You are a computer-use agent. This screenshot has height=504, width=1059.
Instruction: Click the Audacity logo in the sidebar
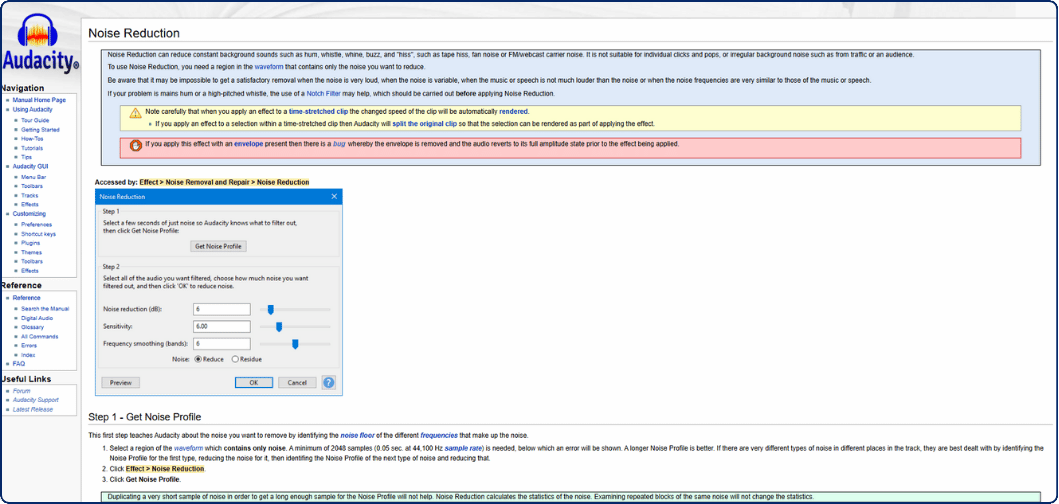click(41, 42)
